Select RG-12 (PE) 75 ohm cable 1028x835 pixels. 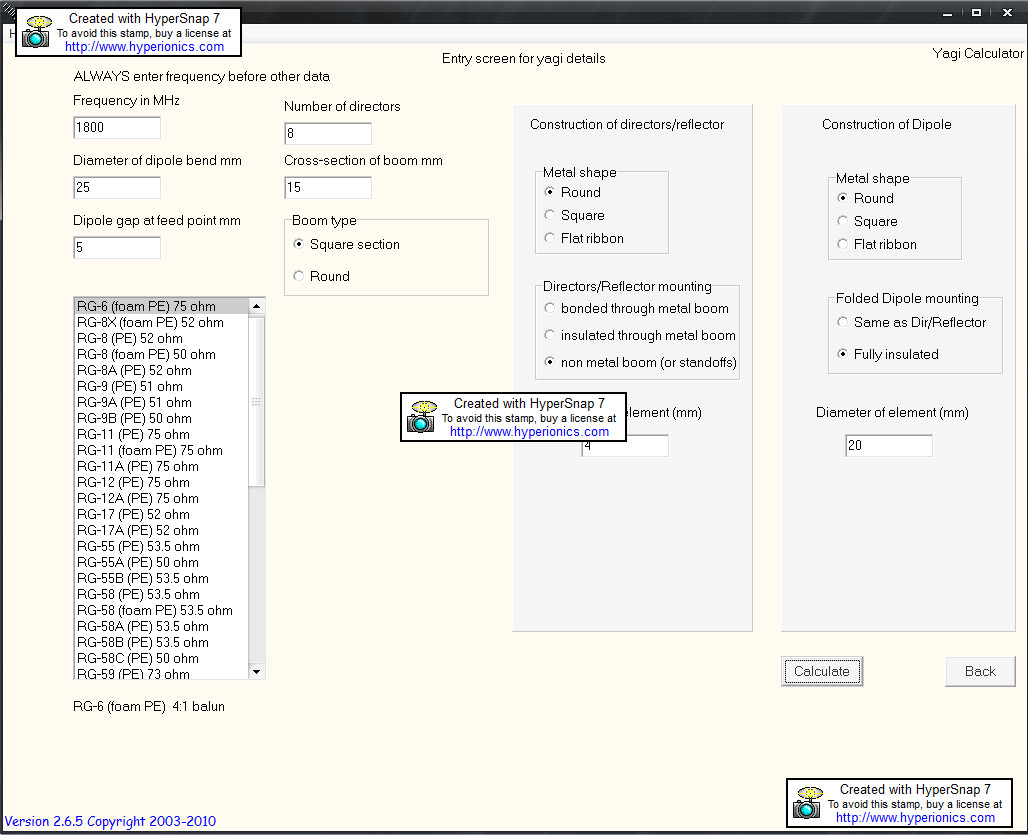click(x=161, y=482)
